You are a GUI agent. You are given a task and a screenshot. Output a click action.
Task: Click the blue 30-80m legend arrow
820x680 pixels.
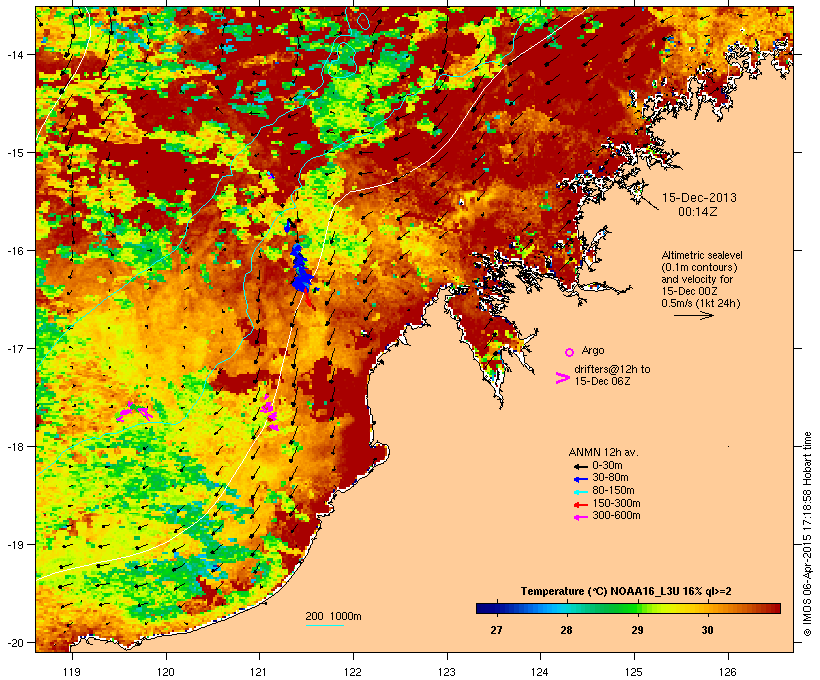pyautogui.click(x=580, y=479)
